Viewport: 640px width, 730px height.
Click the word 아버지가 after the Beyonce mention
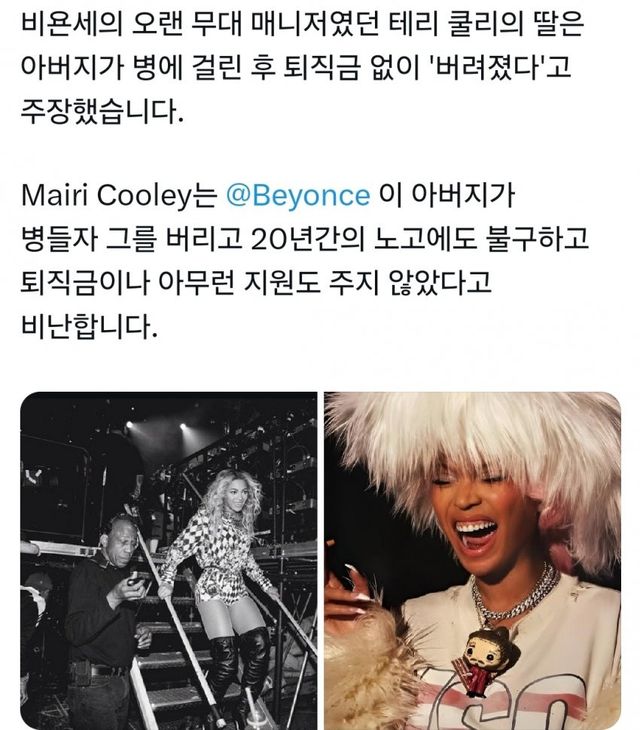coord(463,195)
